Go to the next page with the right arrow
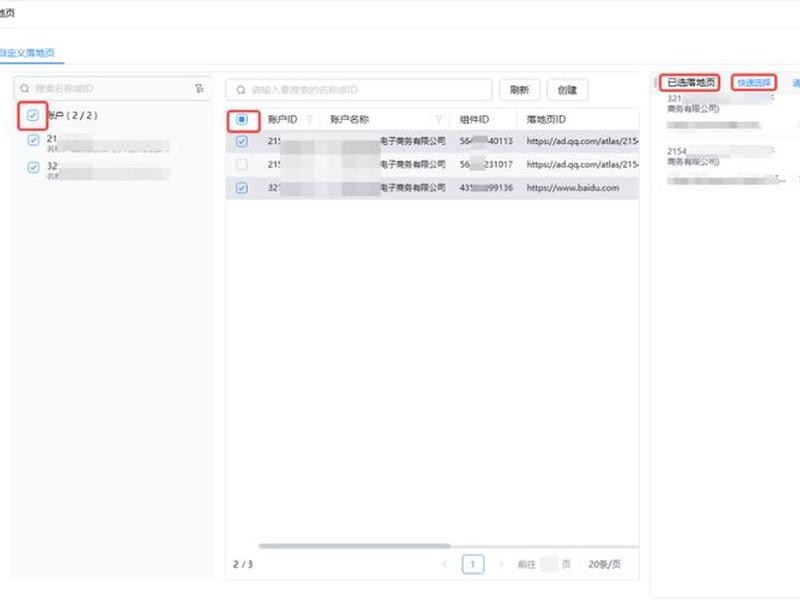800x600 pixels. tap(501, 564)
